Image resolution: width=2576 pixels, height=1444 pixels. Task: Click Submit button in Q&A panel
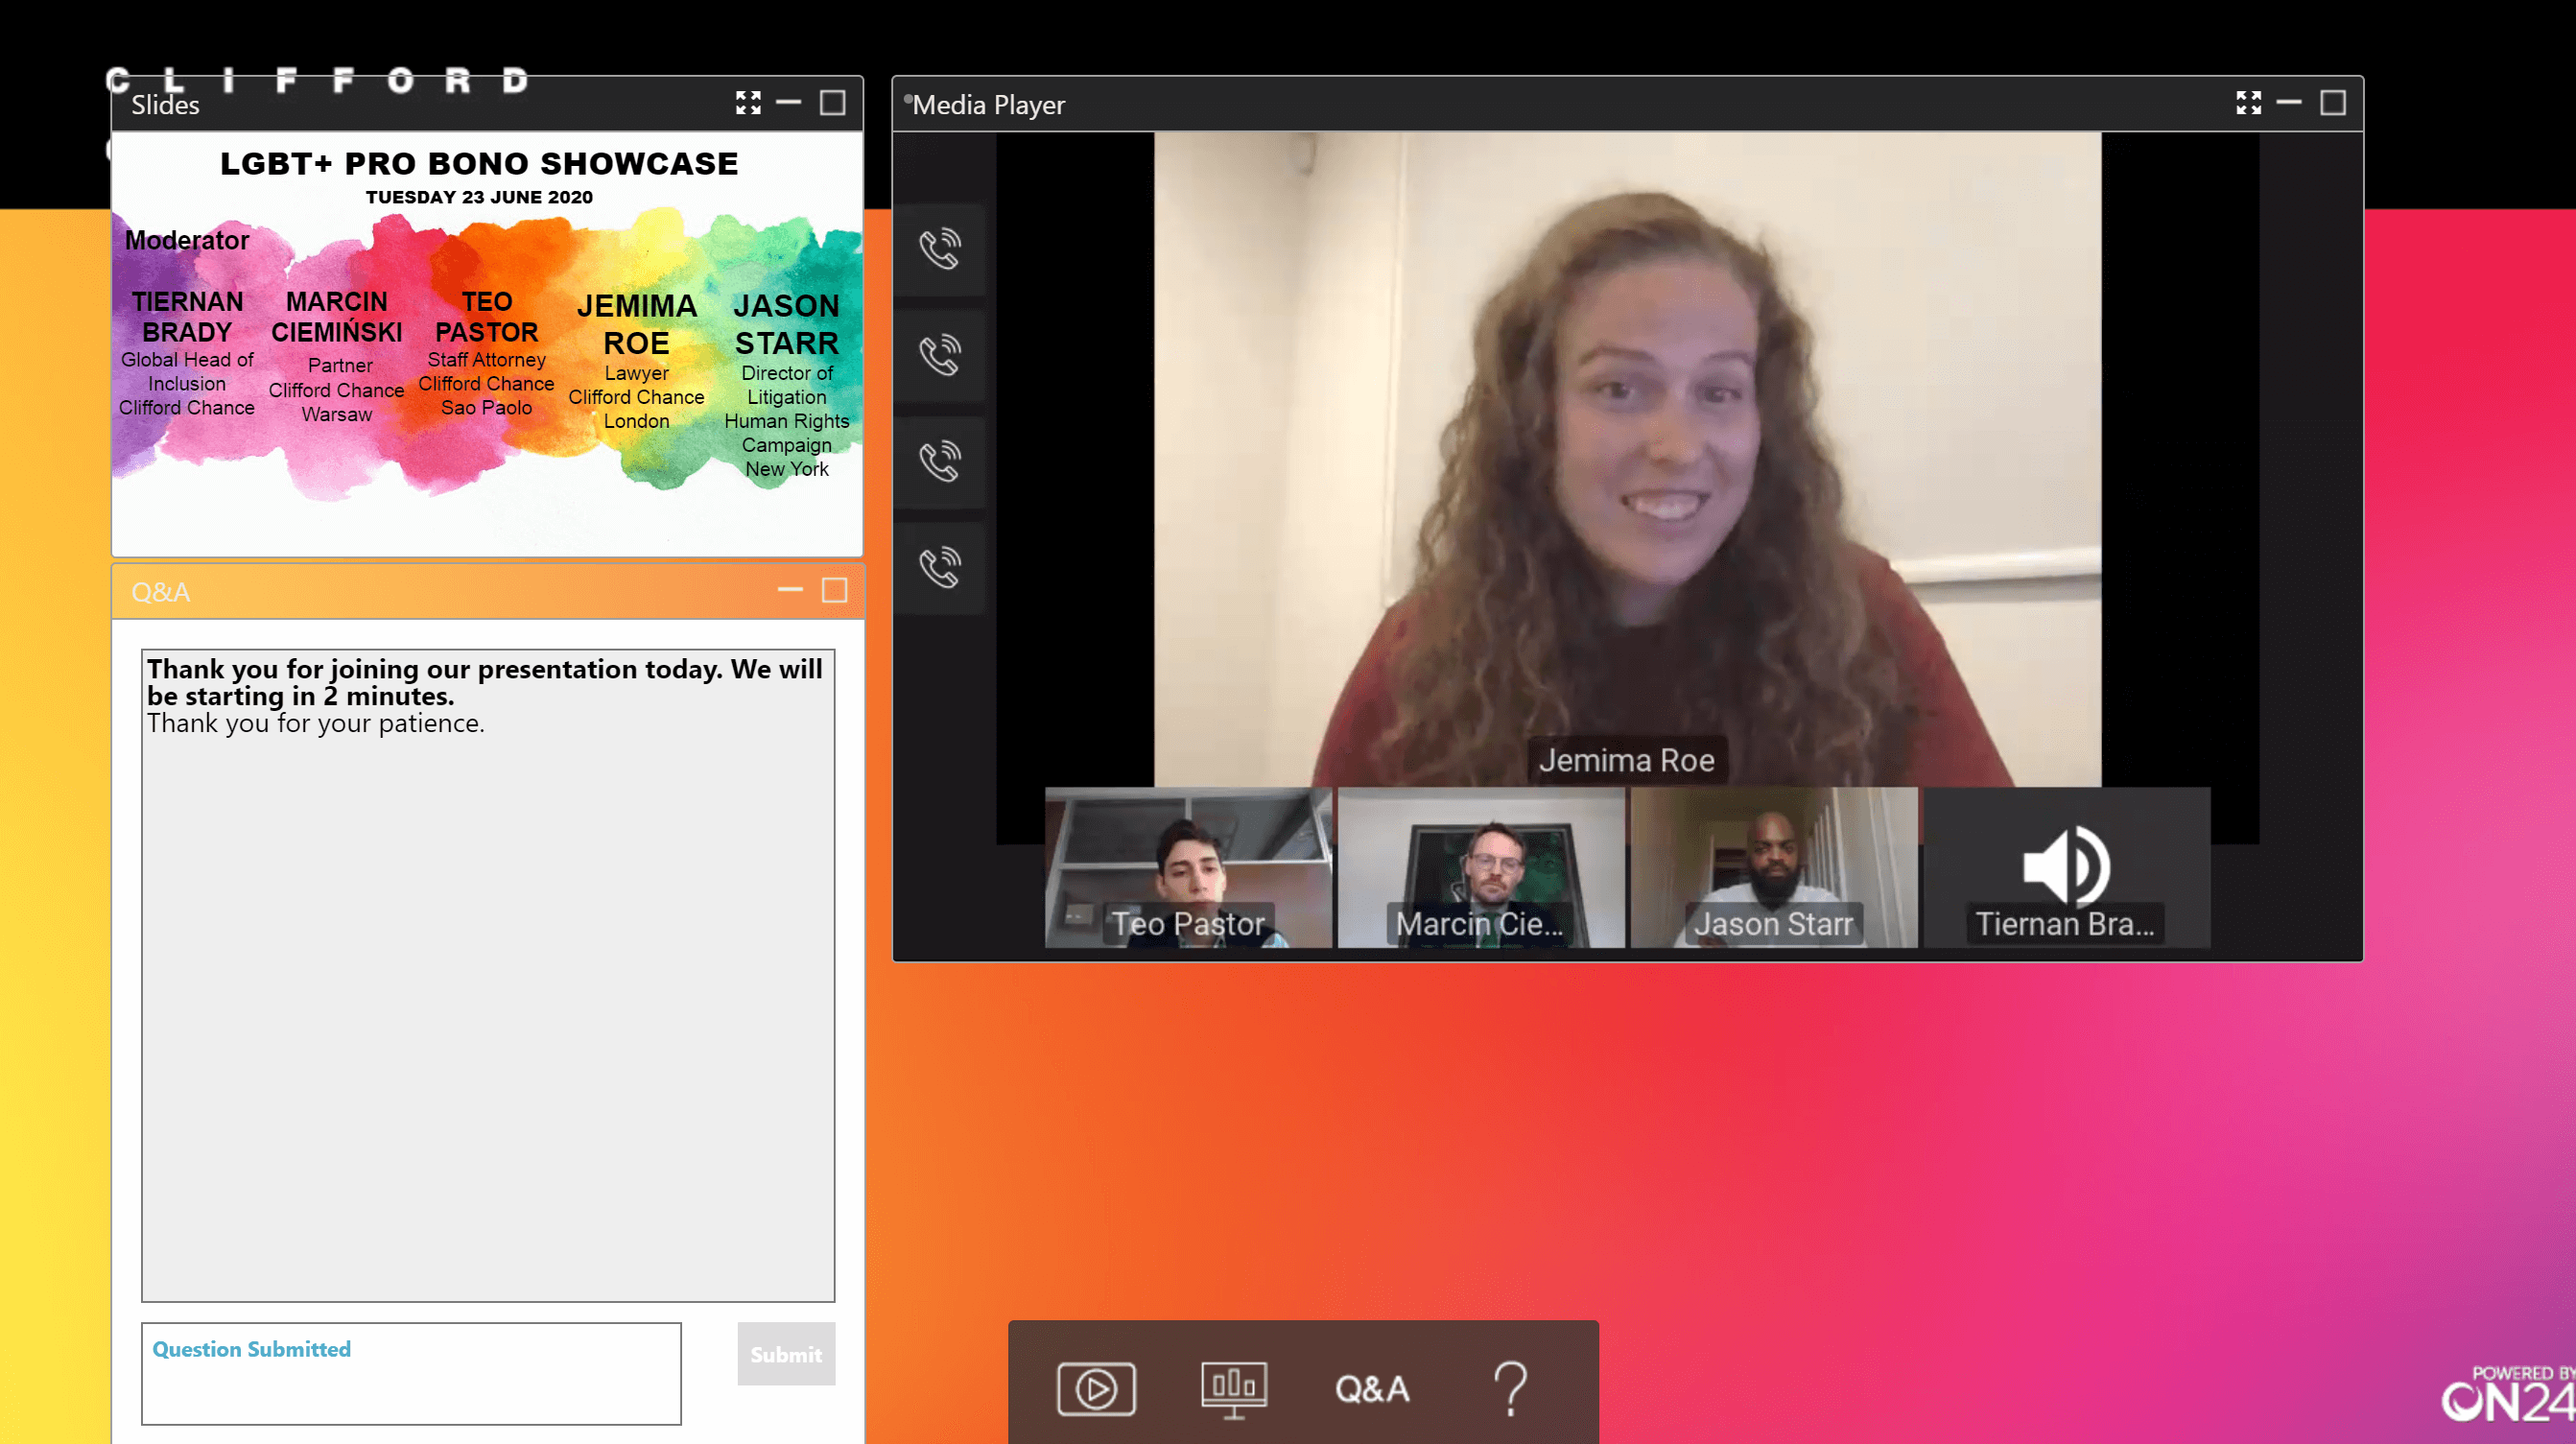click(786, 1354)
